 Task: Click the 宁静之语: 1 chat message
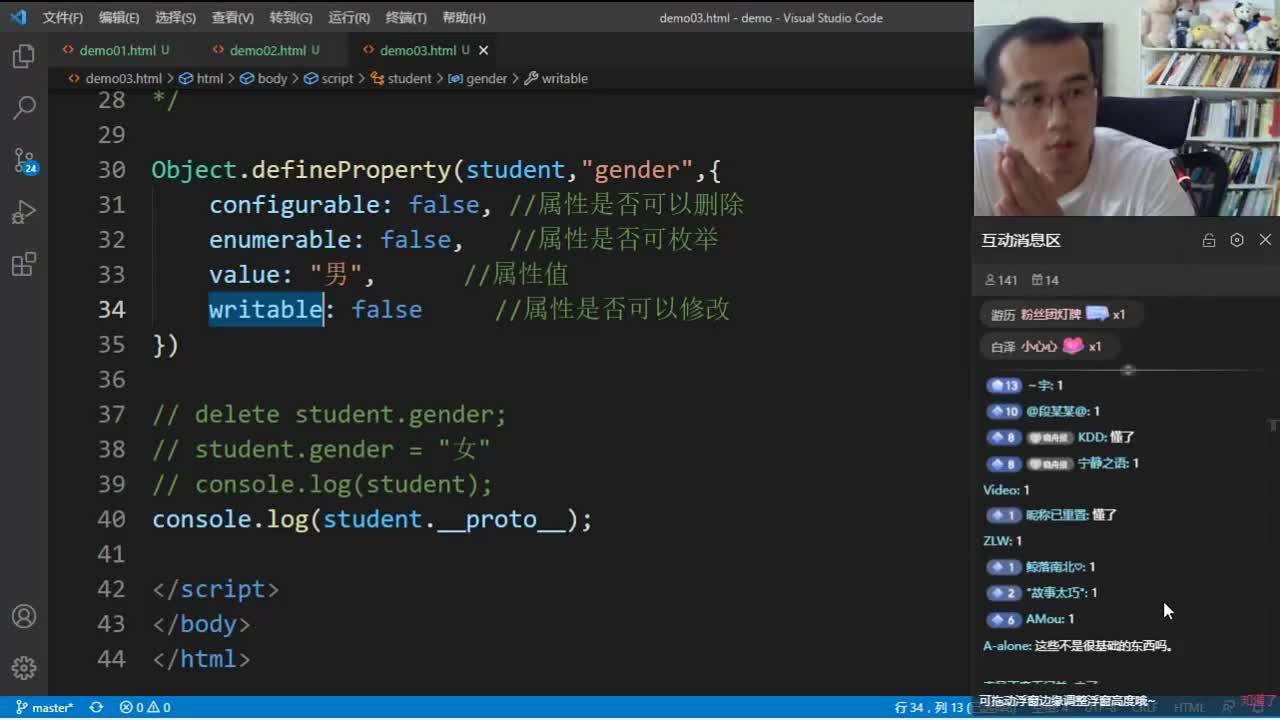tap(1063, 463)
